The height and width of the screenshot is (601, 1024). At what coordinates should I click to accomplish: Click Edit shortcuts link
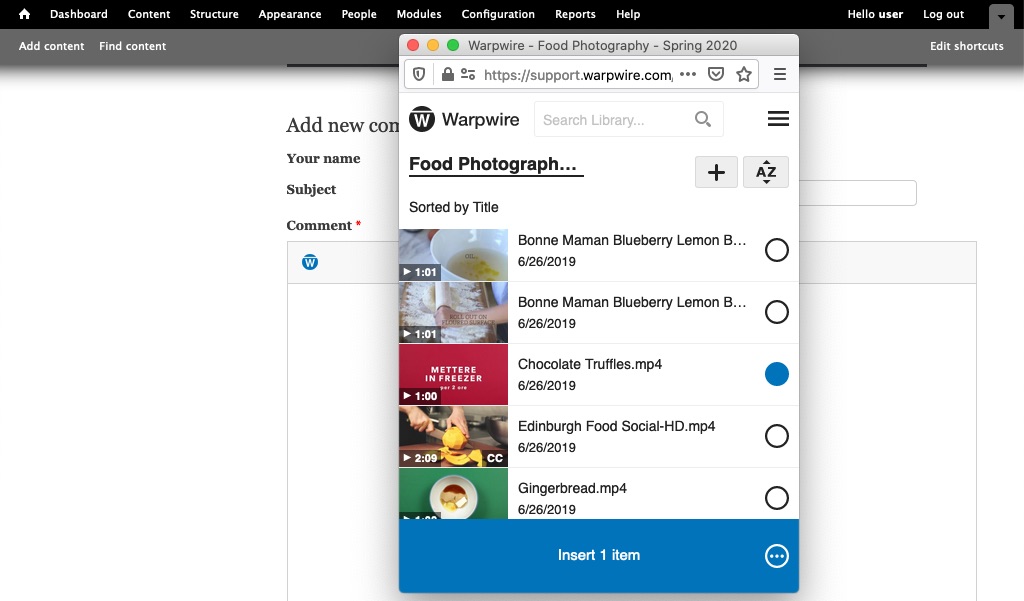point(967,46)
